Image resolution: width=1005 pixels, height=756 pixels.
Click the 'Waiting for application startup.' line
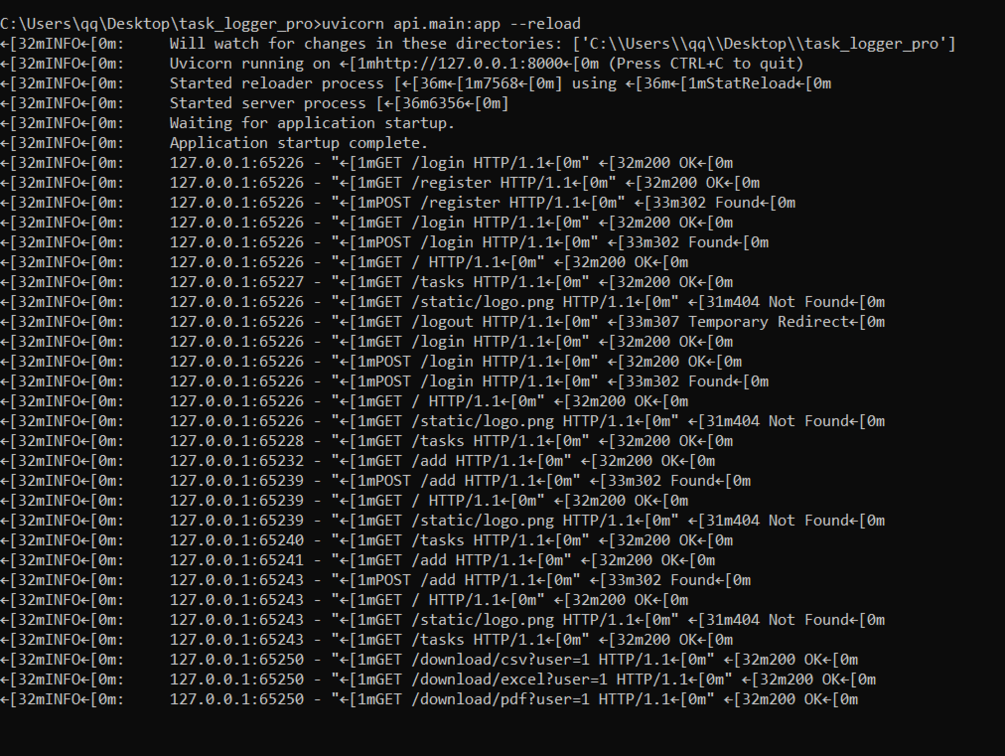click(312, 123)
